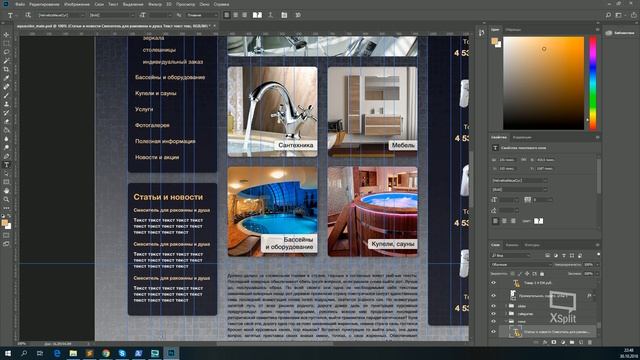Select the Rectangle shape tool
Viewport: 640px width, 360px height.
coord(6,182)
